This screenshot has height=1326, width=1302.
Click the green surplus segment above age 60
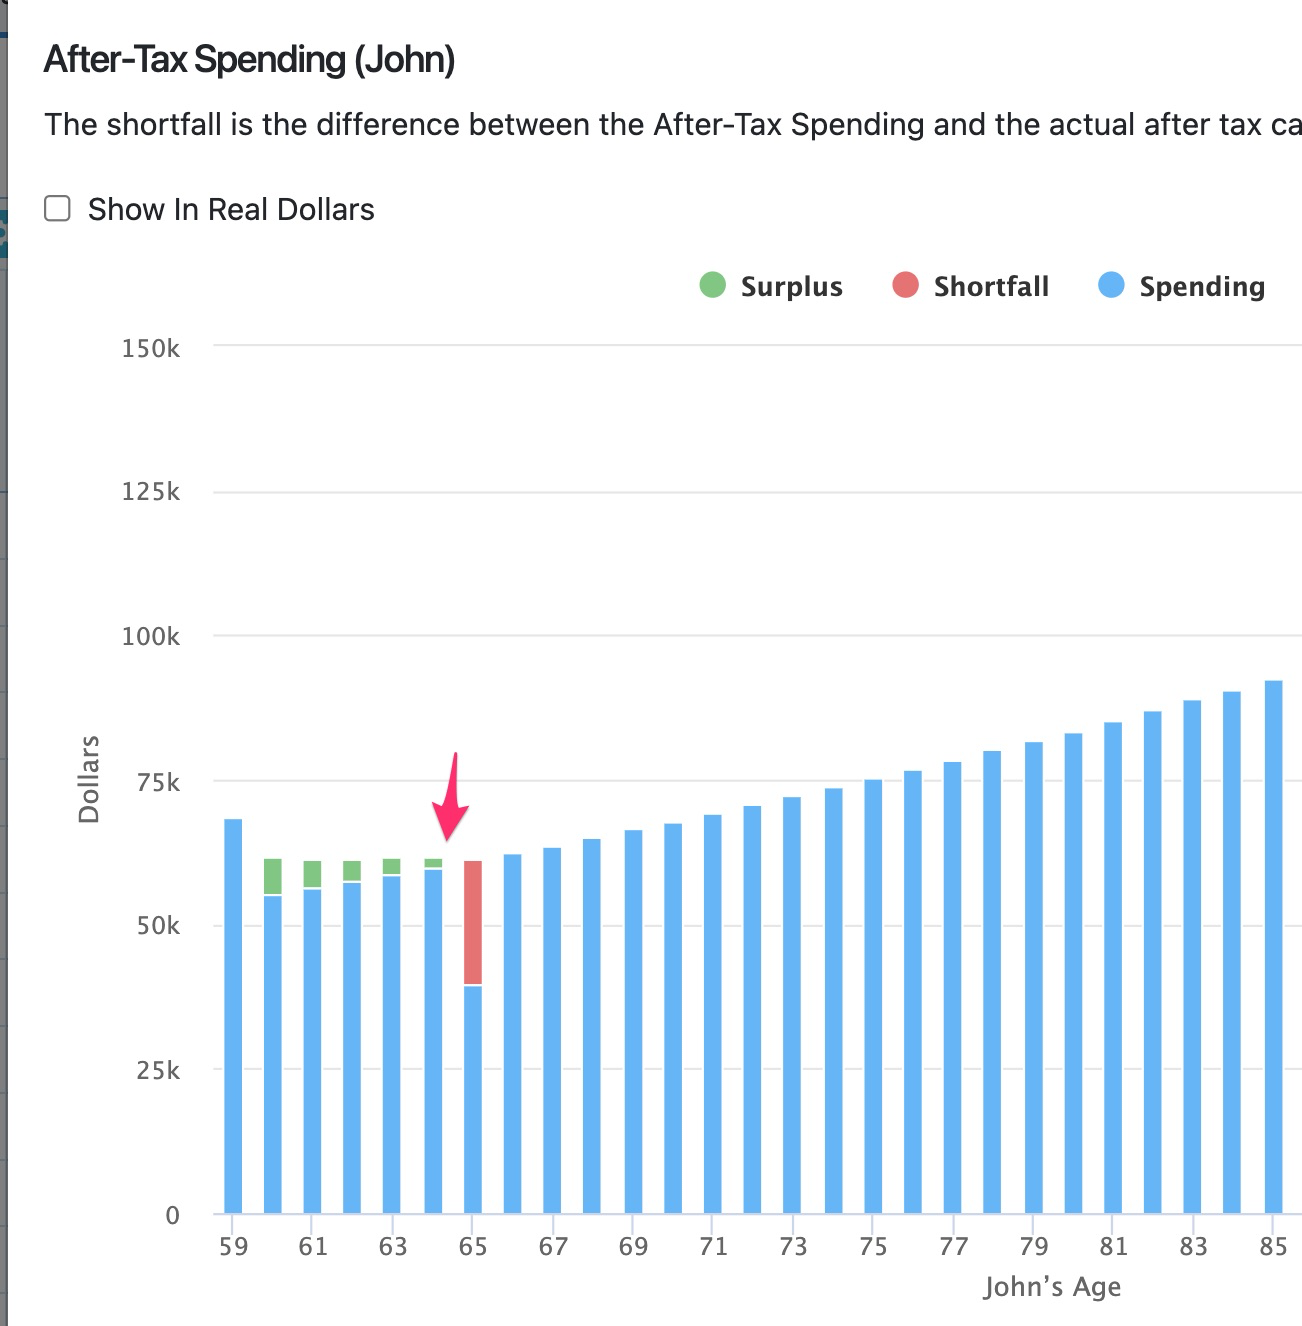(272, 875)
